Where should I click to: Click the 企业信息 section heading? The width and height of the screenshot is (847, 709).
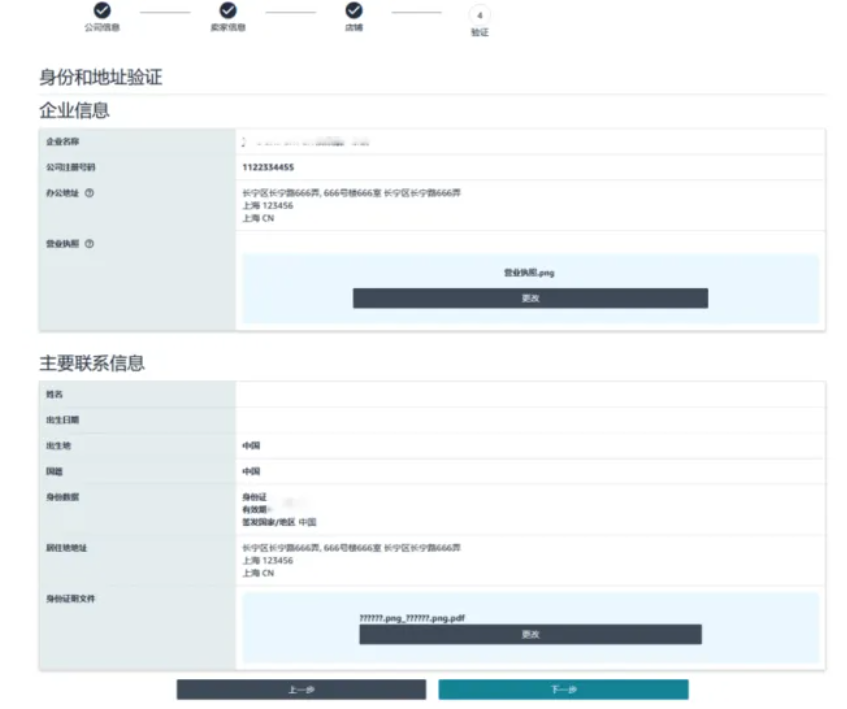click(74, 110)
